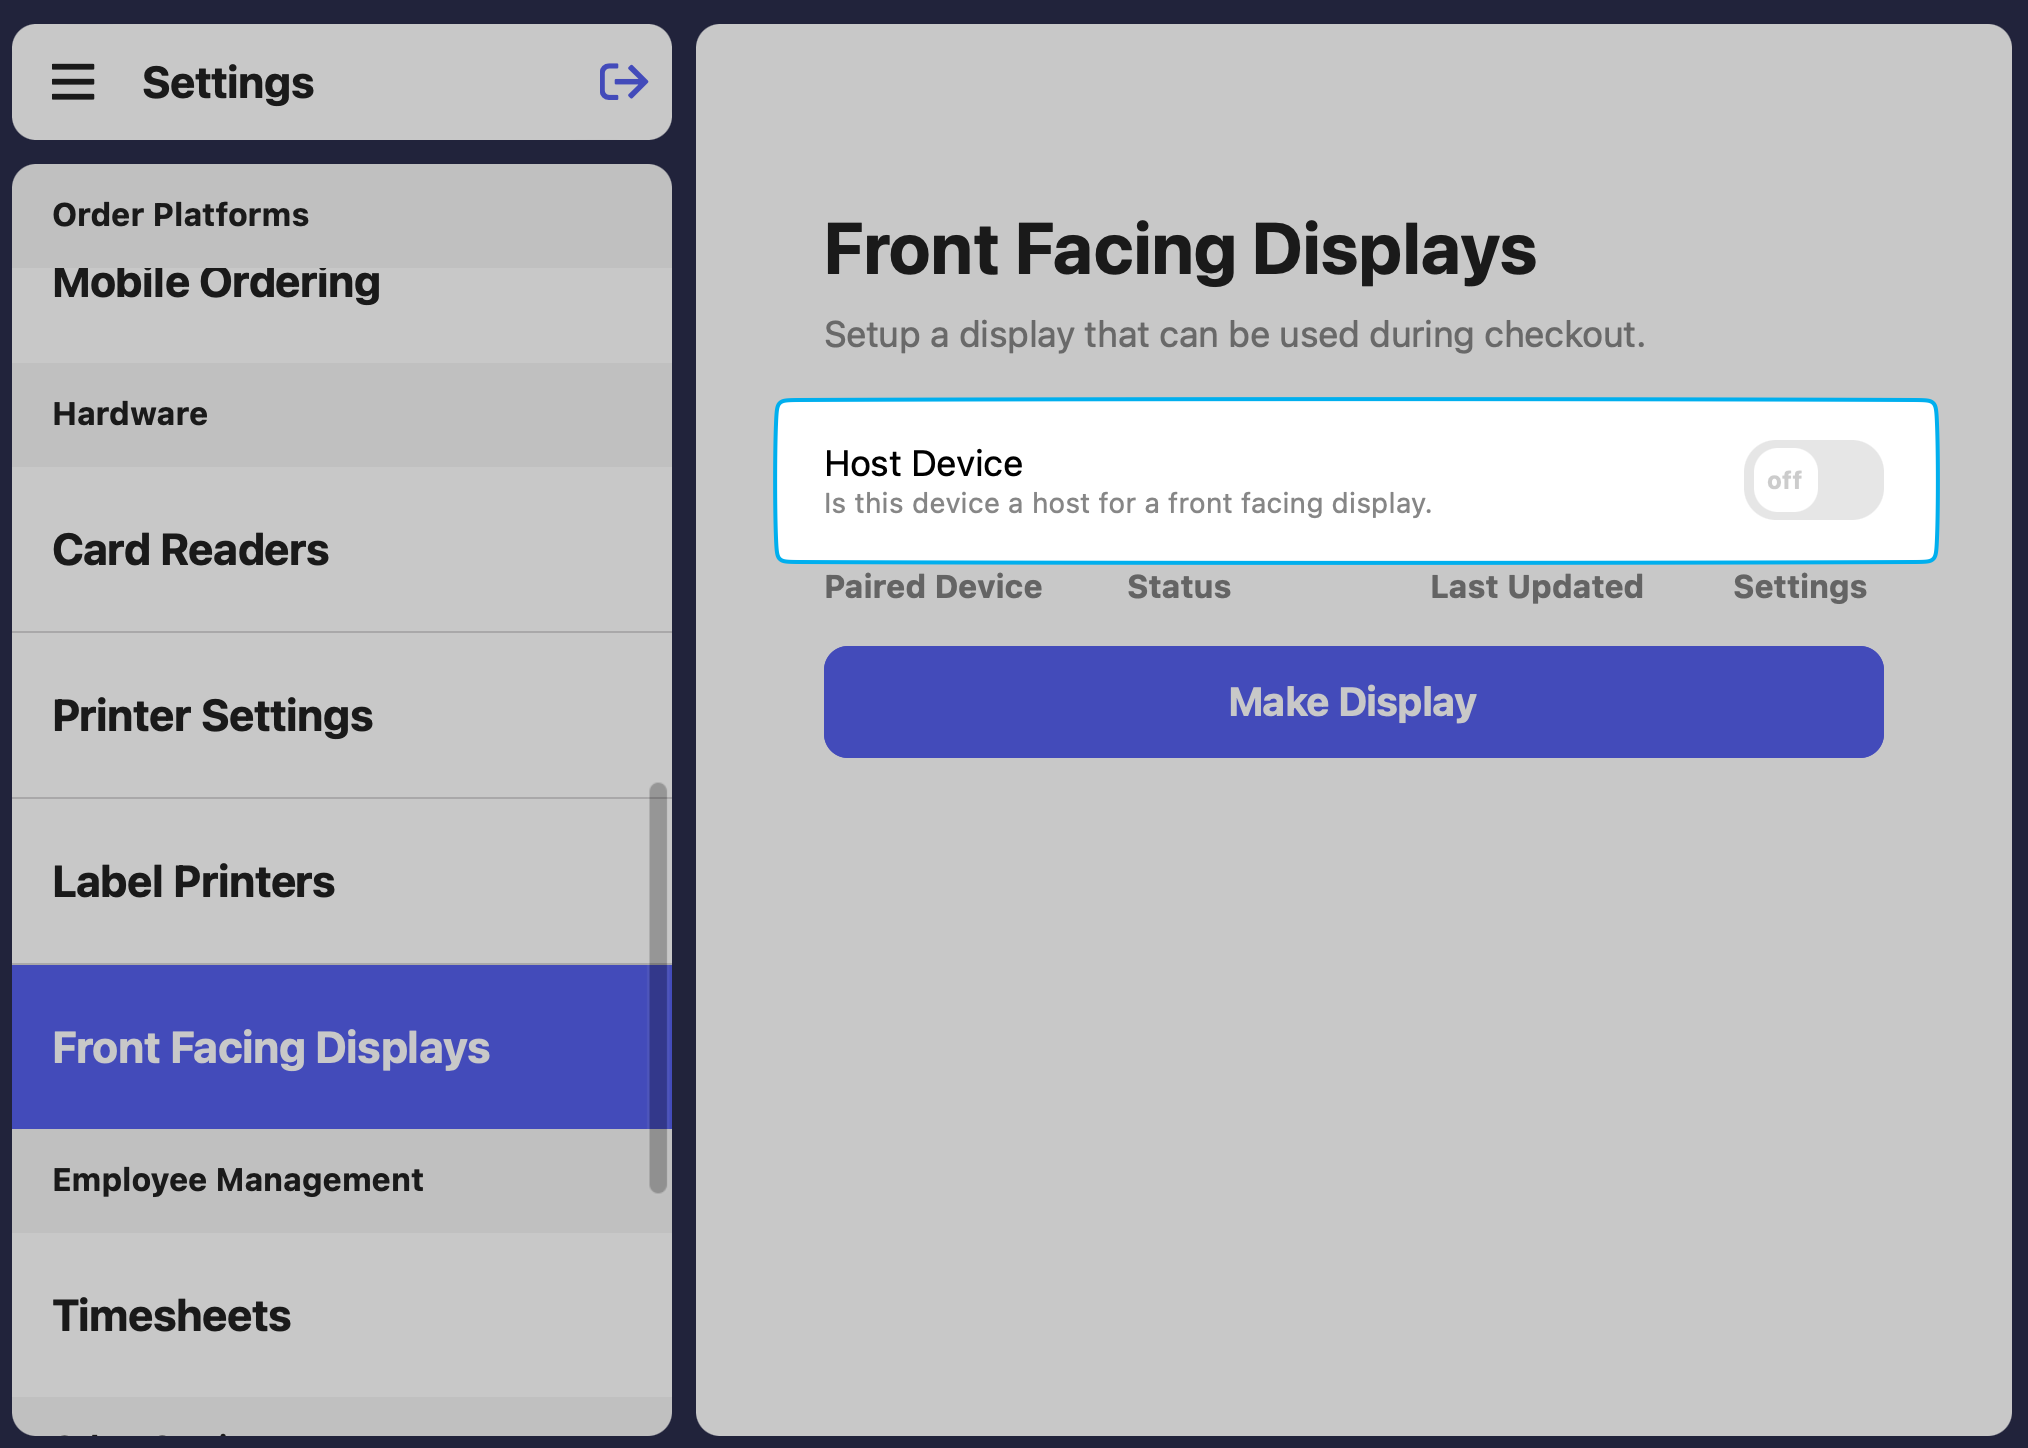Click the Settings title in header
Screen dimensions: 2028x1448
coord(228,83)
